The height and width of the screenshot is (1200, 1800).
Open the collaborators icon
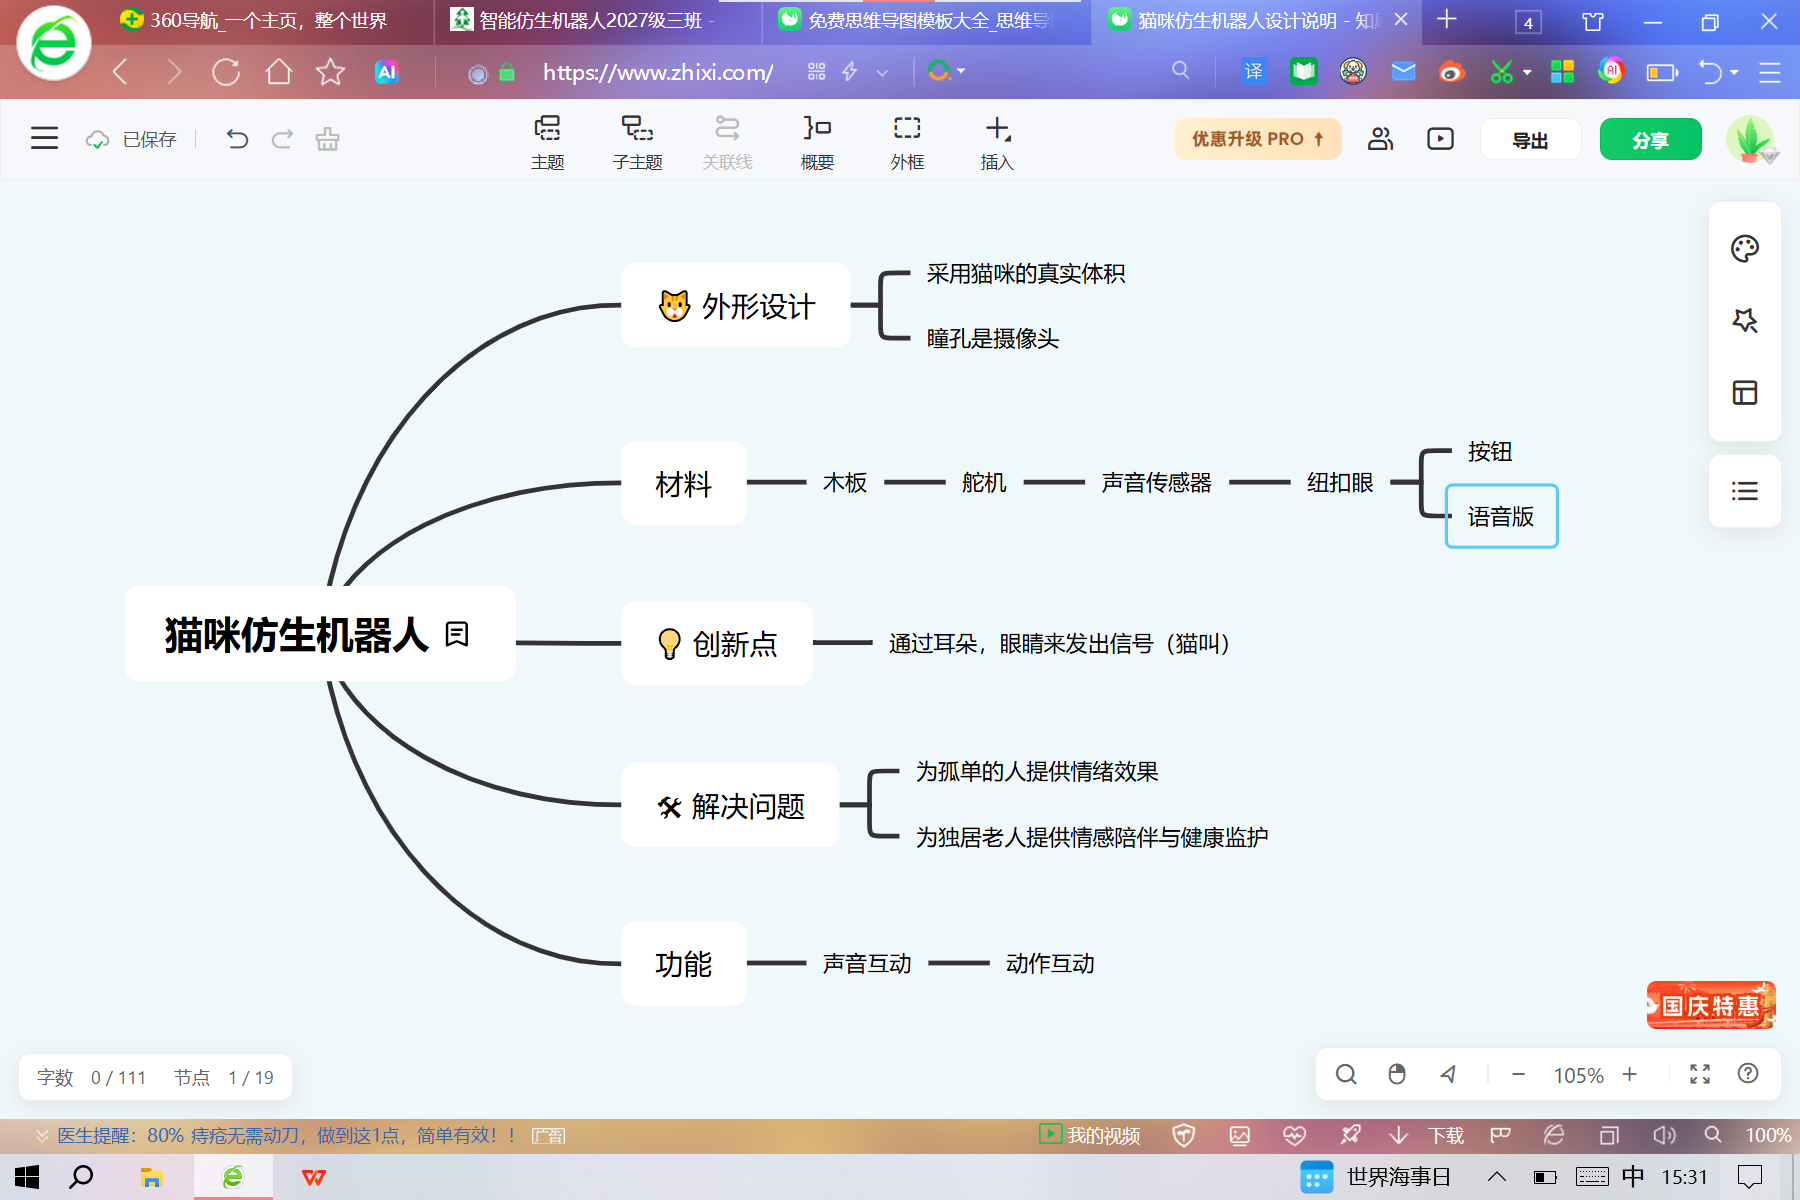pyautogui.click(x=1381, y=139)
